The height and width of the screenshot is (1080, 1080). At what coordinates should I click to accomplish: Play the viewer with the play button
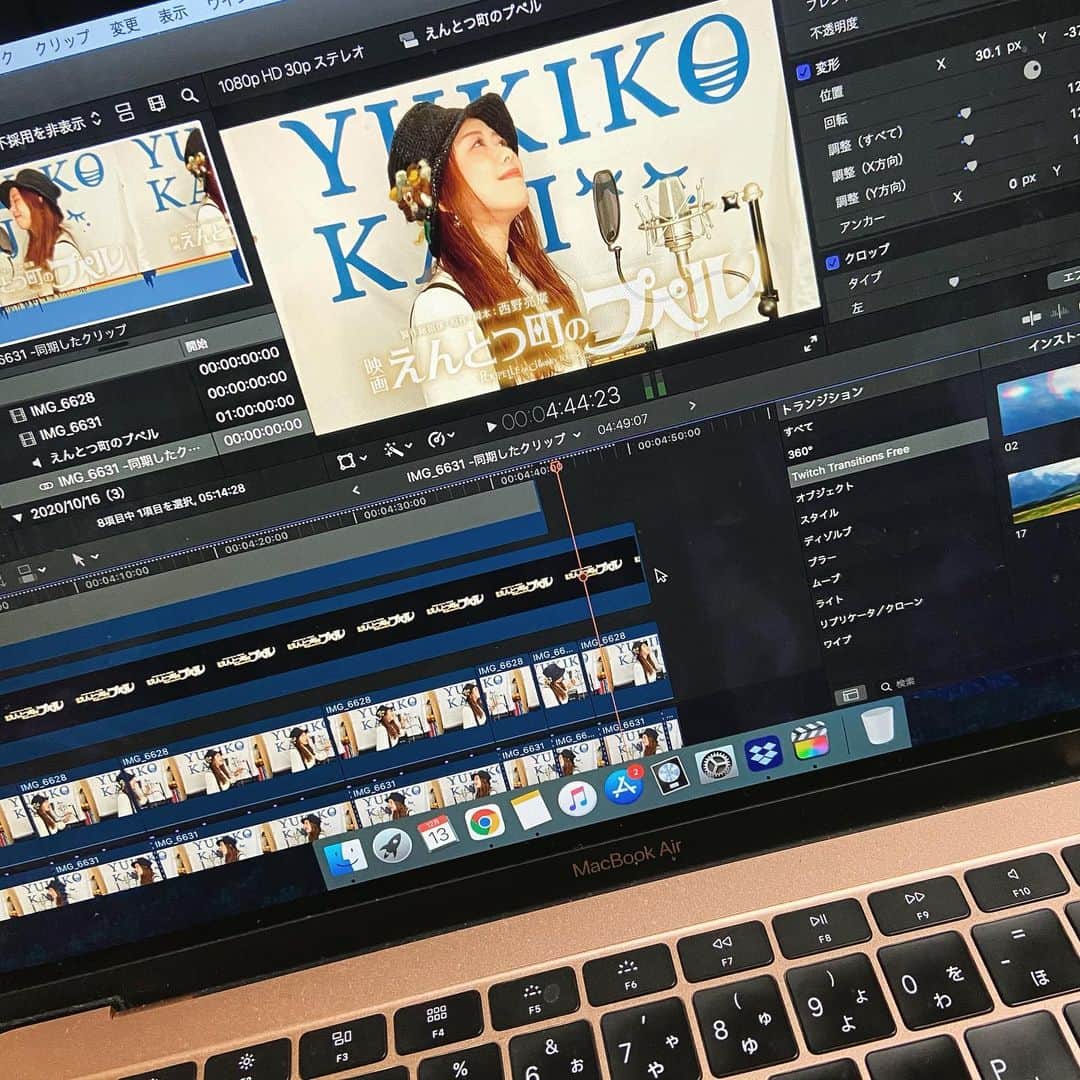tap(491, 426)
